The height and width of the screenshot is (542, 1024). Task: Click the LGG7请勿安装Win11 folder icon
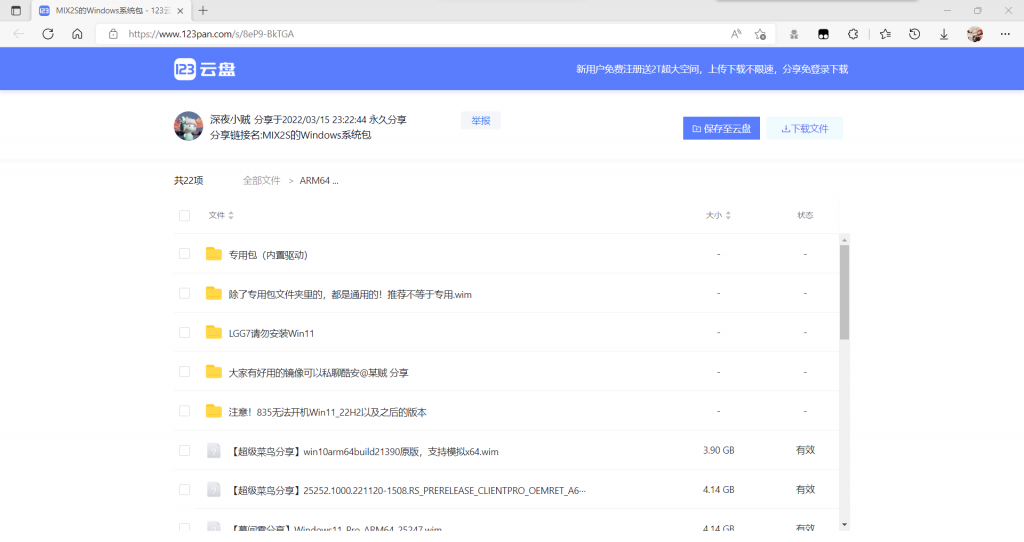[x=213, y=332]
